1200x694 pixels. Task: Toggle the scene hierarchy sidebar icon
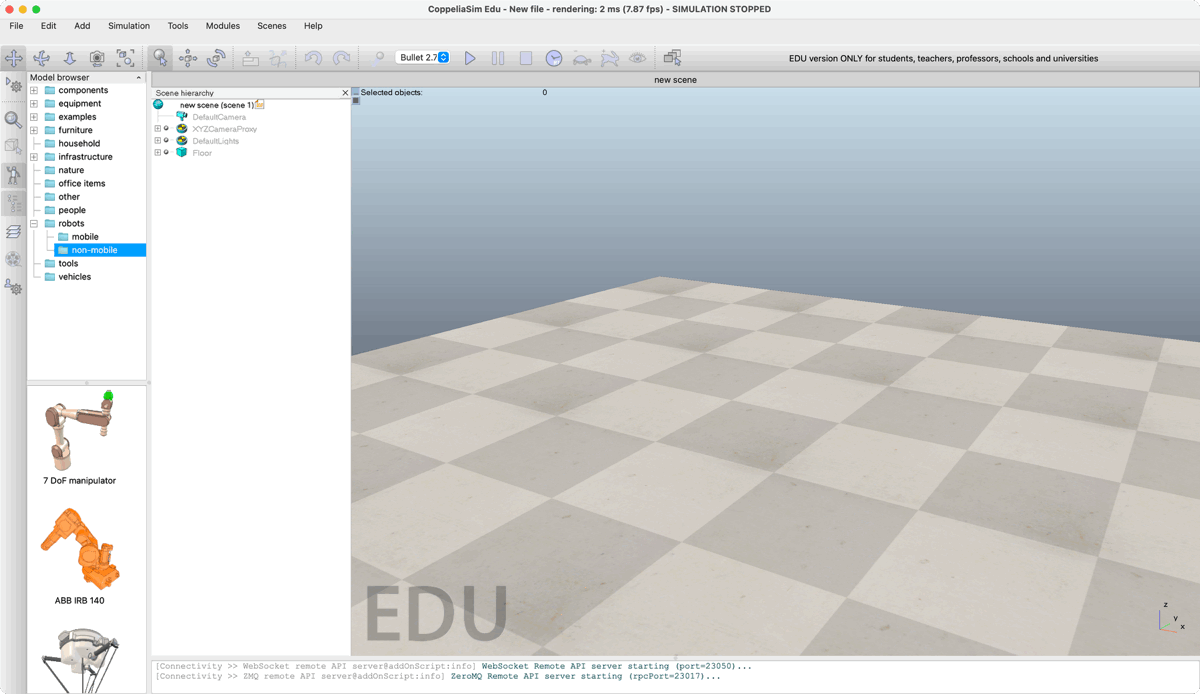click(x=13, y=203)
